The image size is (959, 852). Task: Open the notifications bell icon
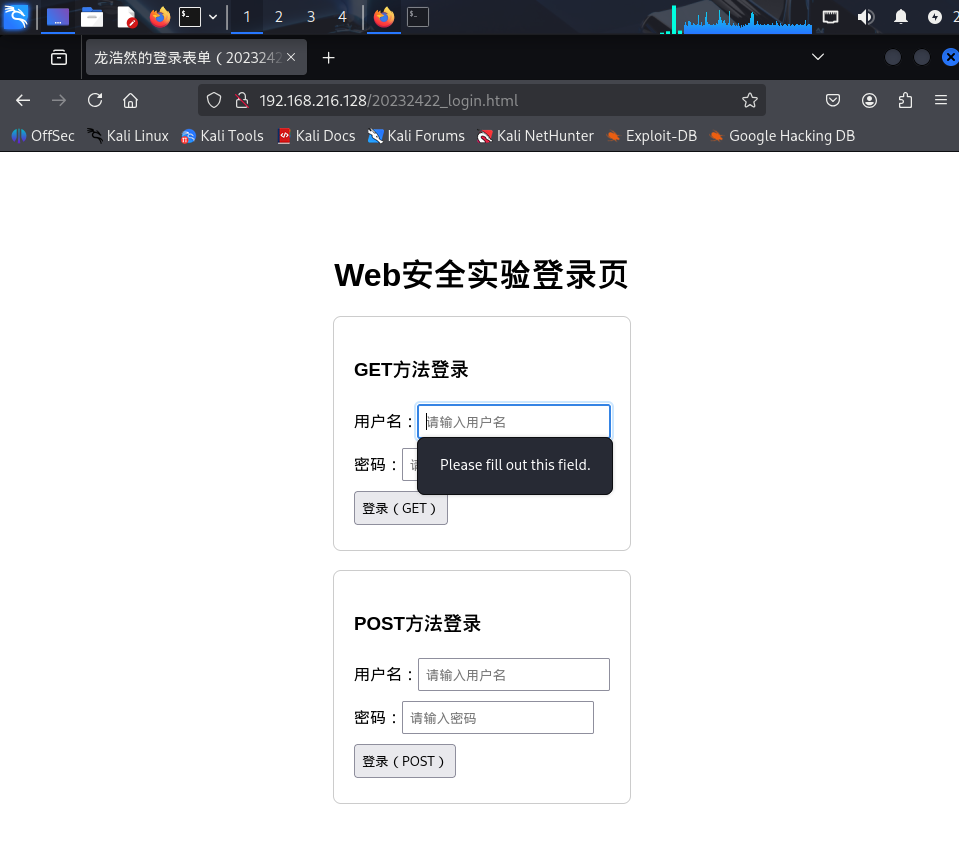(900, 17)
